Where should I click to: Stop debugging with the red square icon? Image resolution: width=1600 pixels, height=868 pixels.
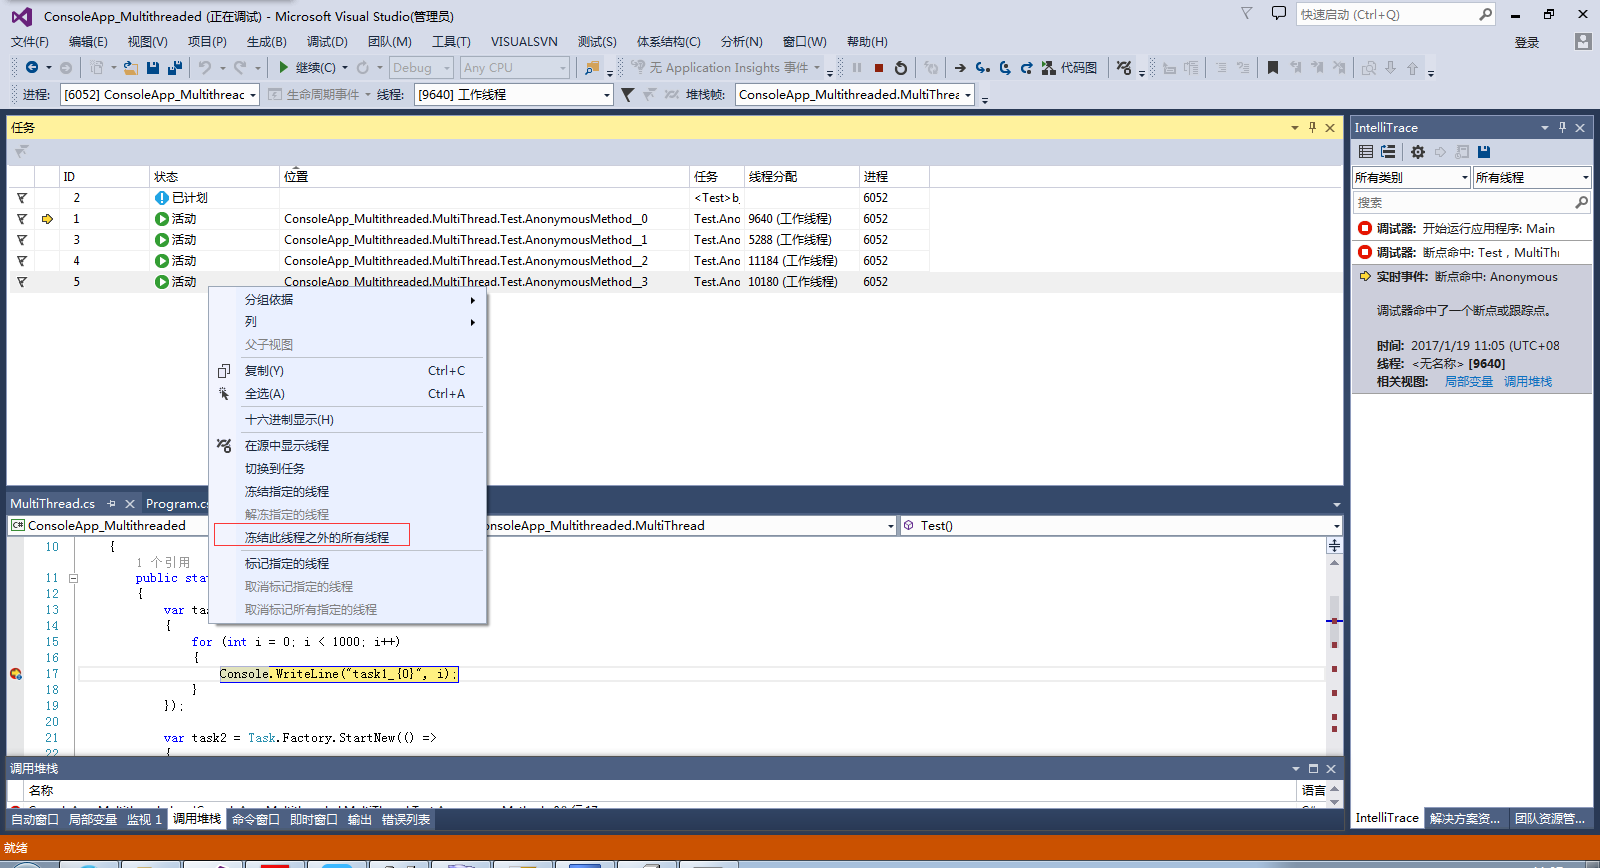pyautogui.click(x=879, y=68)
